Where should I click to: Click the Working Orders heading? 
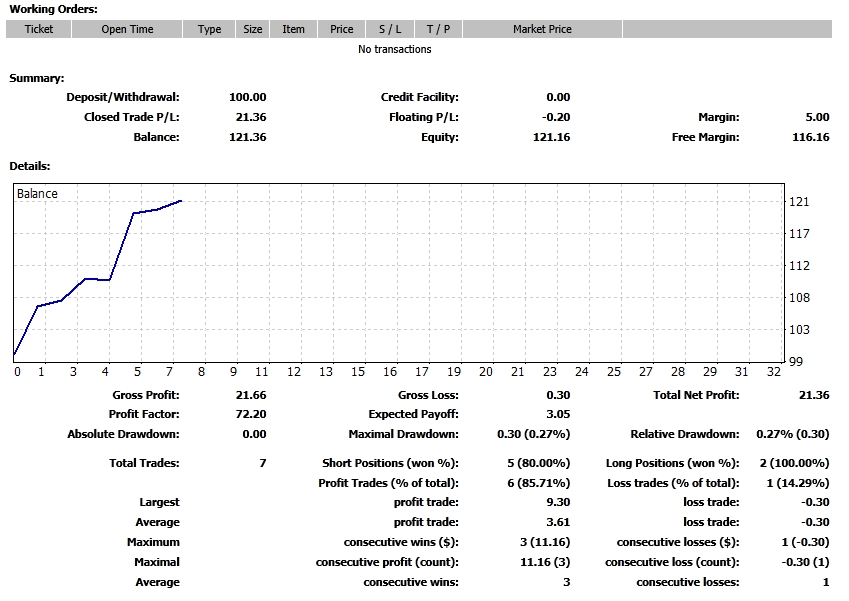pos(54,9)
